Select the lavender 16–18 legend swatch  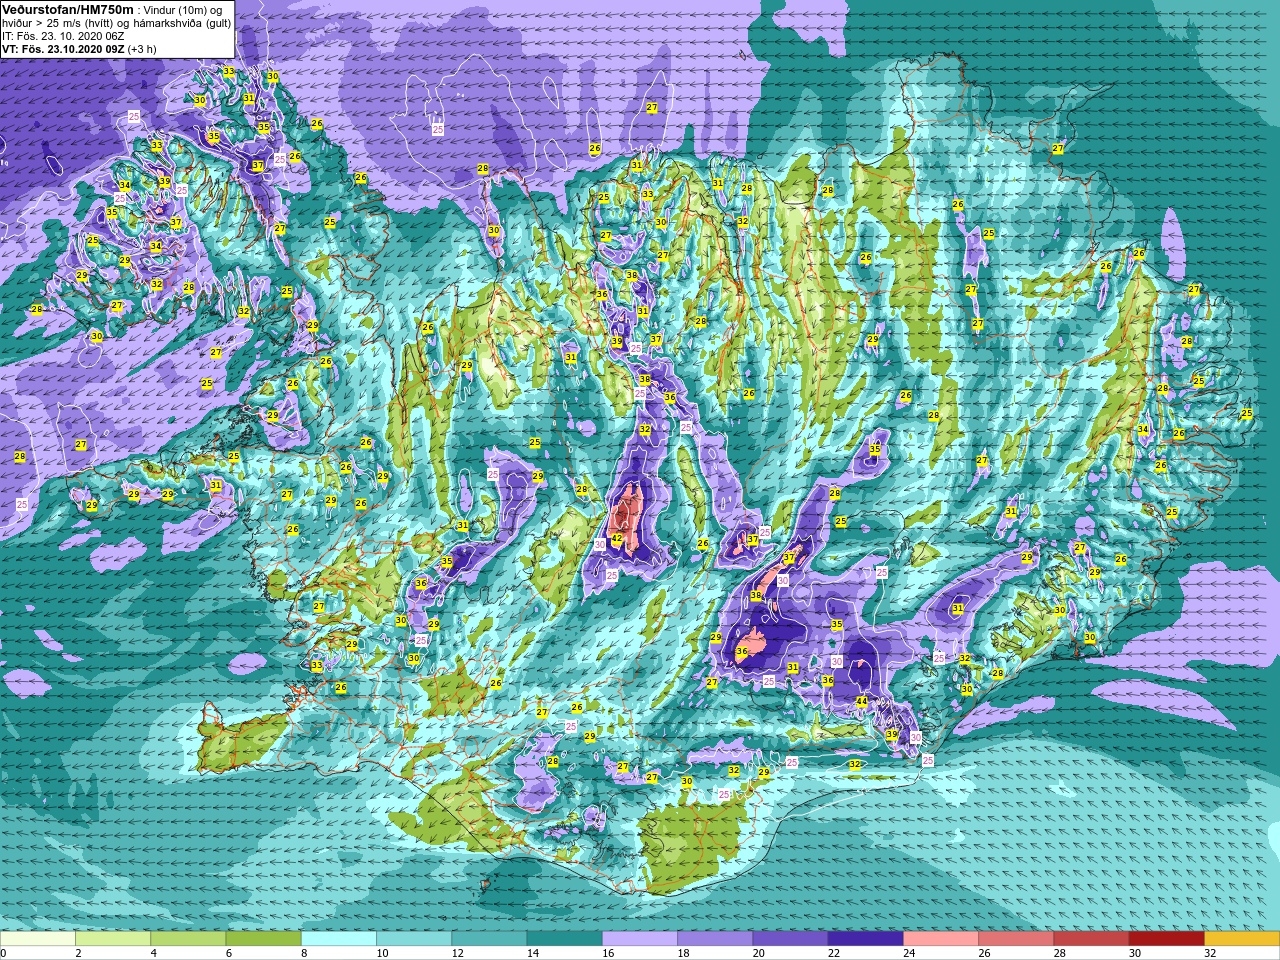point(640,939)
